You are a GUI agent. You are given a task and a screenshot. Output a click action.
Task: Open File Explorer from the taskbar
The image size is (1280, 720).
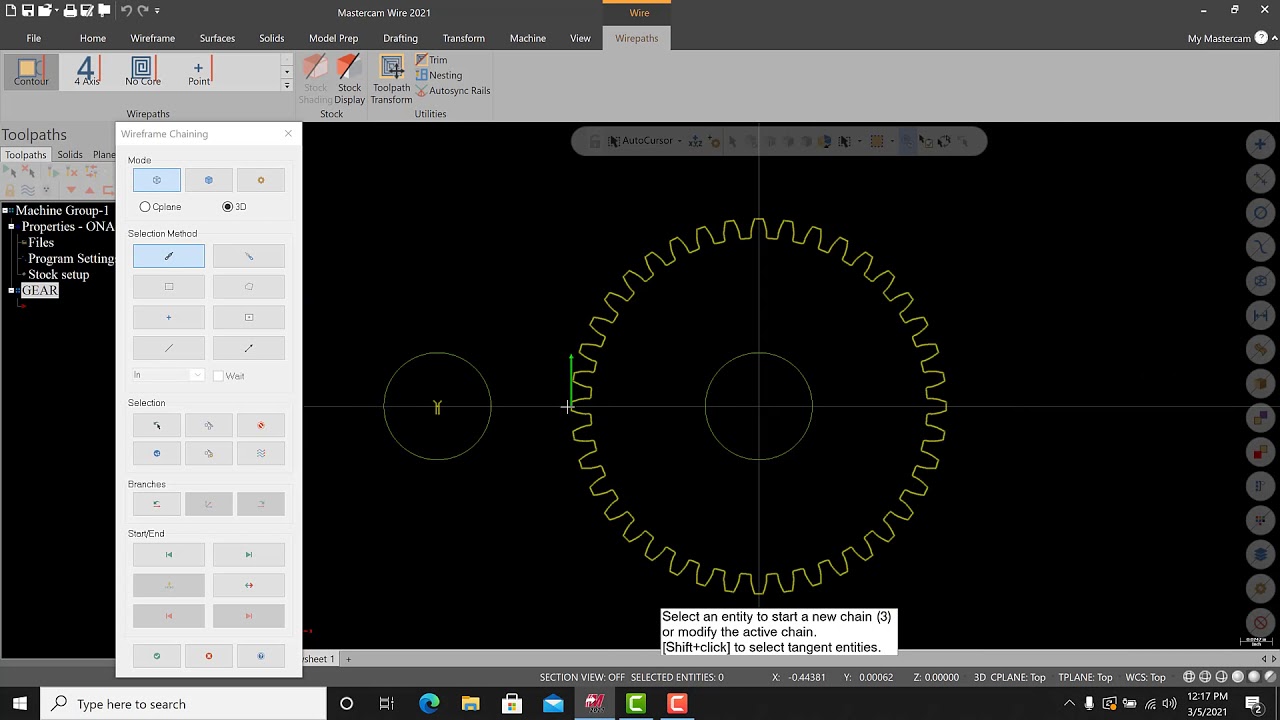(x=470, y=704)
